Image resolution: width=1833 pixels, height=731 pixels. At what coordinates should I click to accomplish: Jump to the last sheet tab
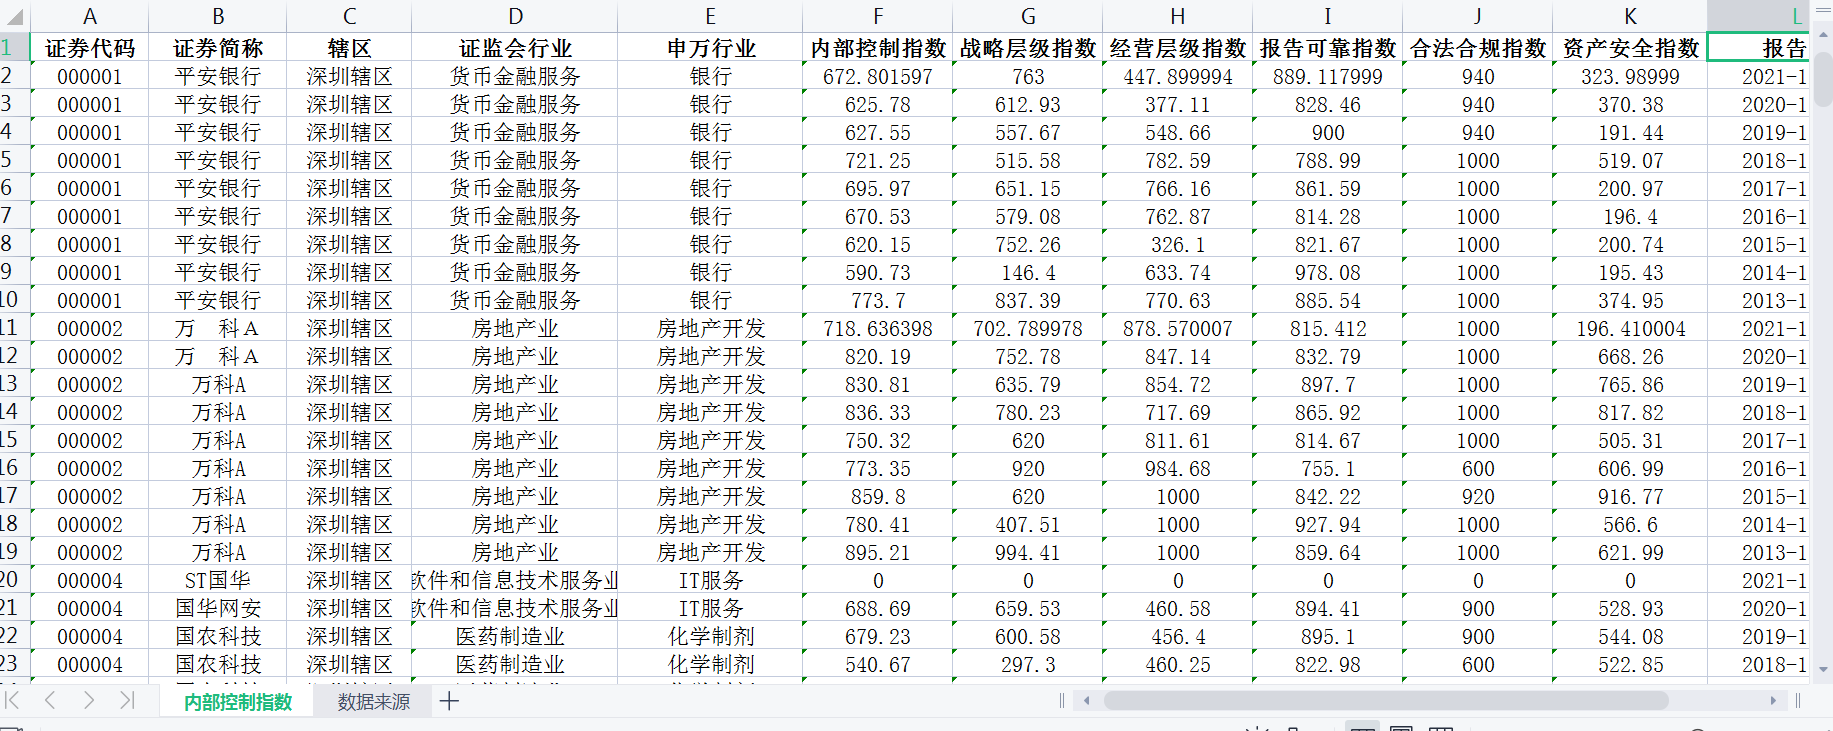[x=127, y=701]
